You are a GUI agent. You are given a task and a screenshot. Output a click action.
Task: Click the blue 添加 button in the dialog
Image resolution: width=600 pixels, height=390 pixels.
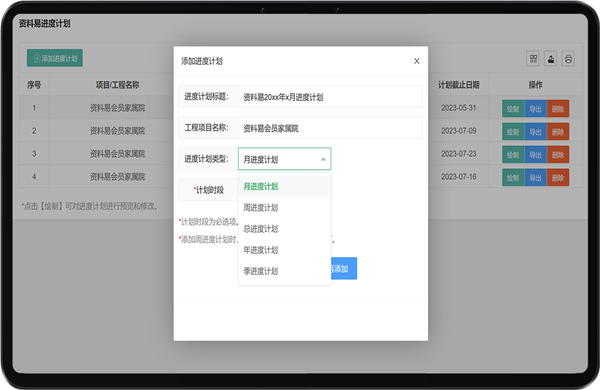pos(344,268)
